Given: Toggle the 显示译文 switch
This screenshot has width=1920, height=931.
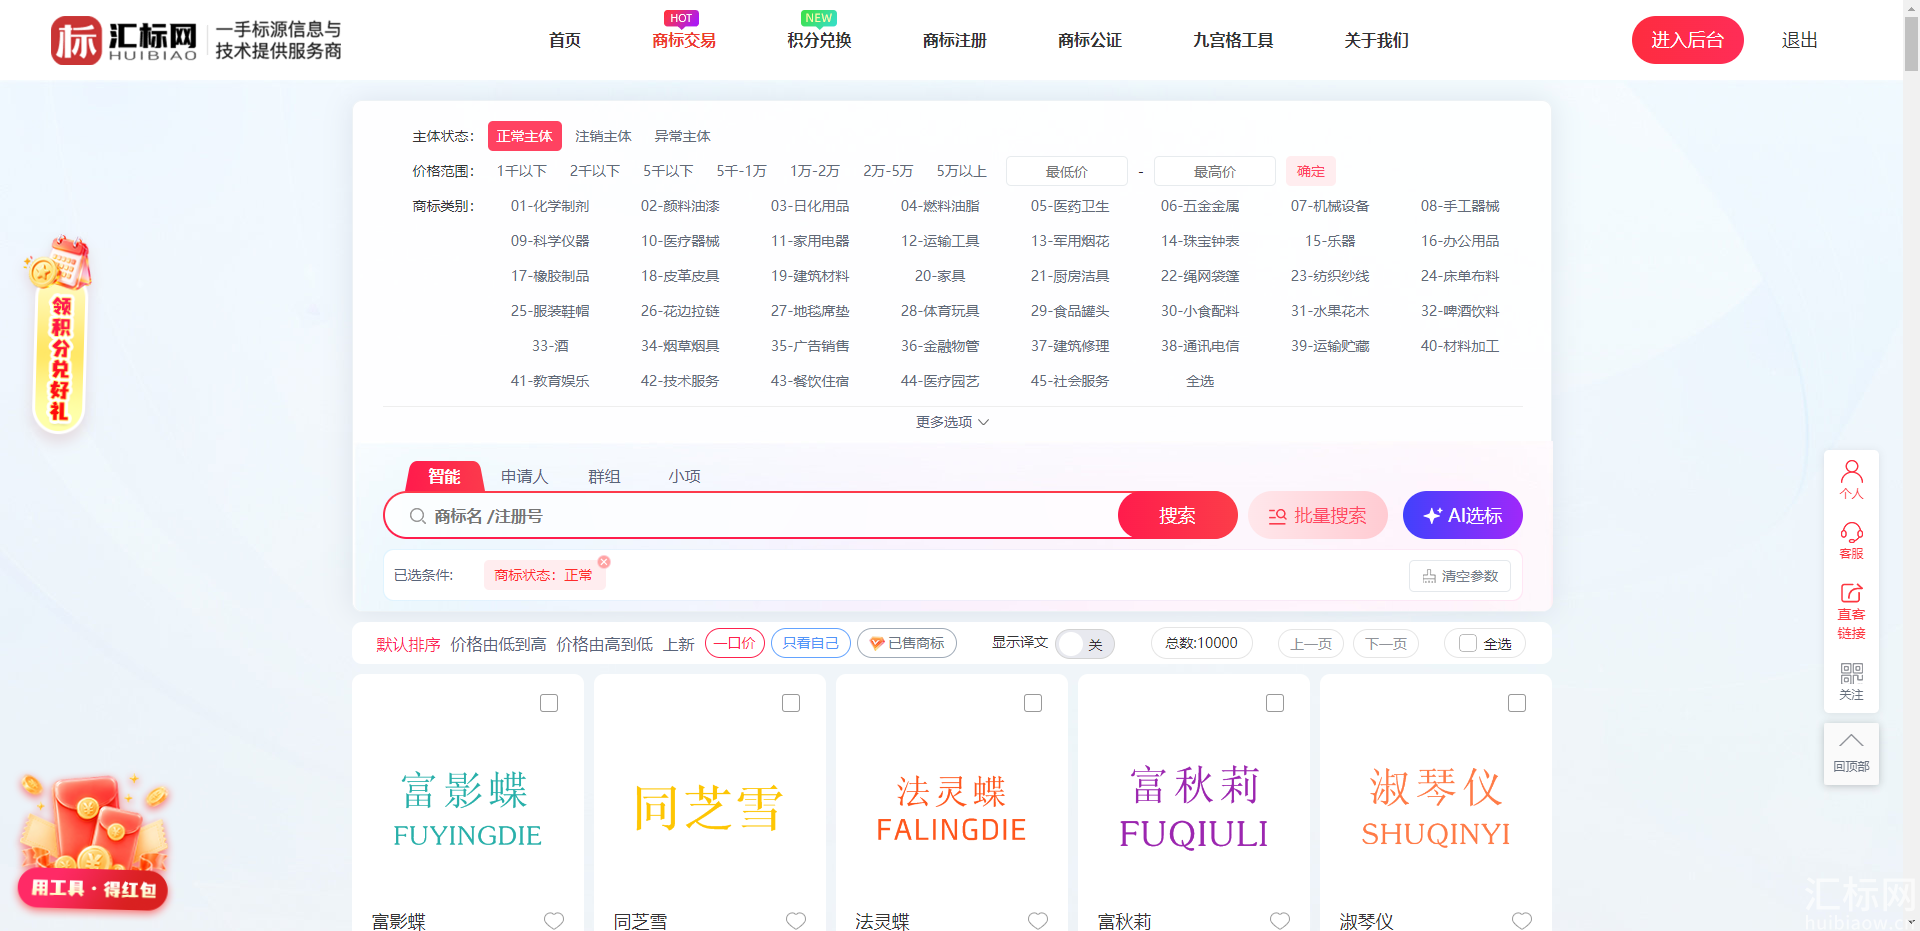Looking at the screenshot, I should coord(1085,644).
